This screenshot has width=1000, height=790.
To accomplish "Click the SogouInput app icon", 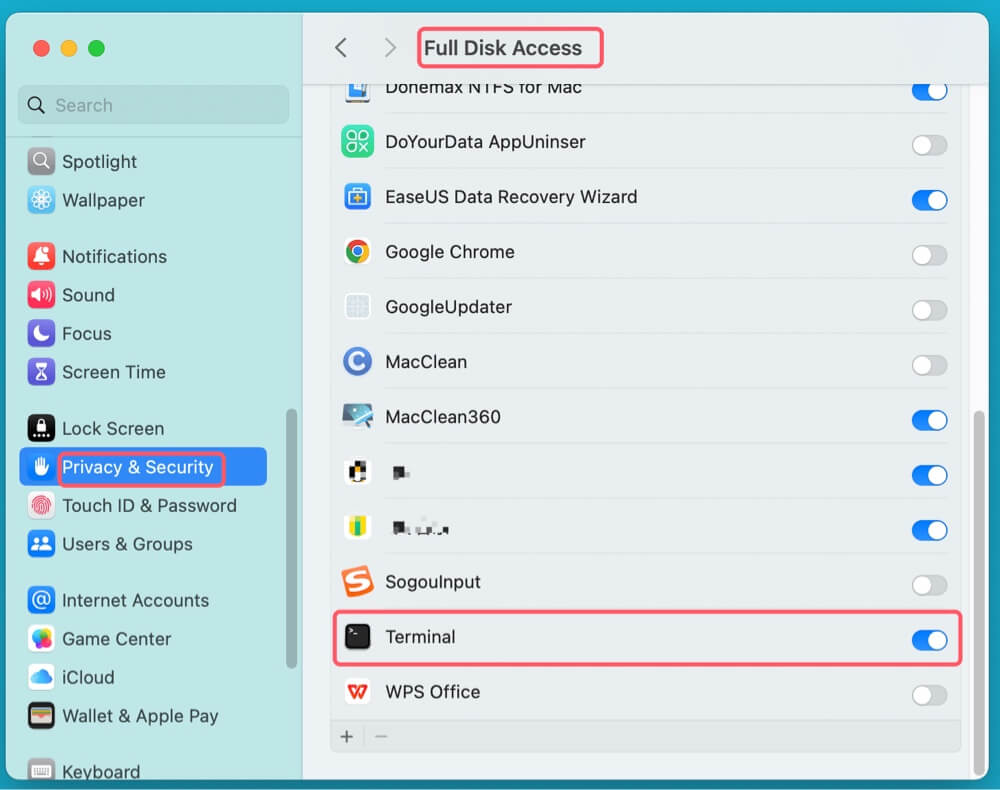I will click(357, 582).
